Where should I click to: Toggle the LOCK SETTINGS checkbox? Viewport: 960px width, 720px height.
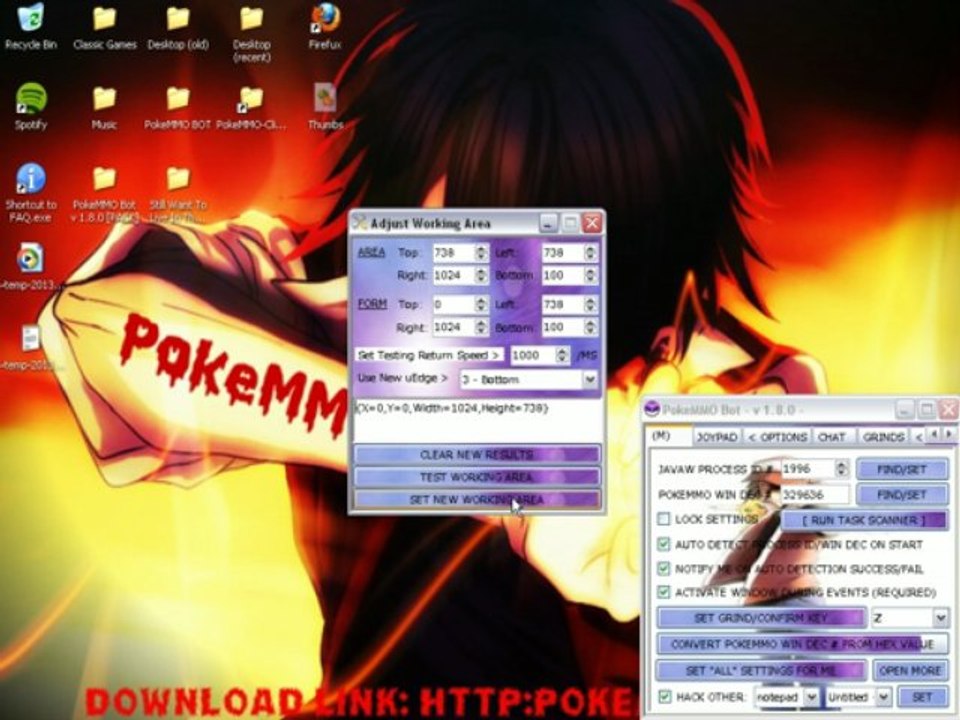pos(664,519)
